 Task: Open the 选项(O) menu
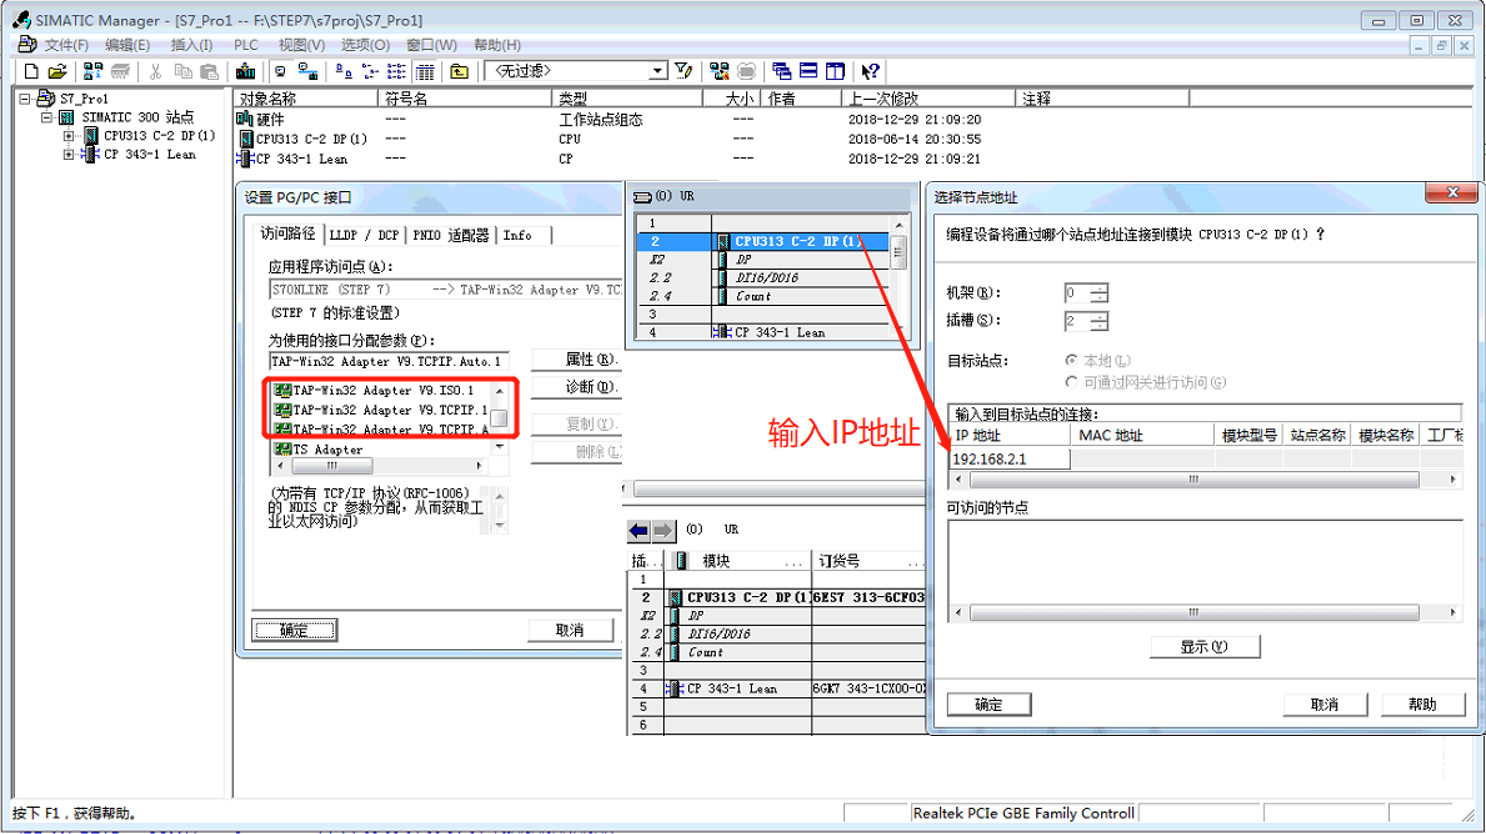(365, 45)
